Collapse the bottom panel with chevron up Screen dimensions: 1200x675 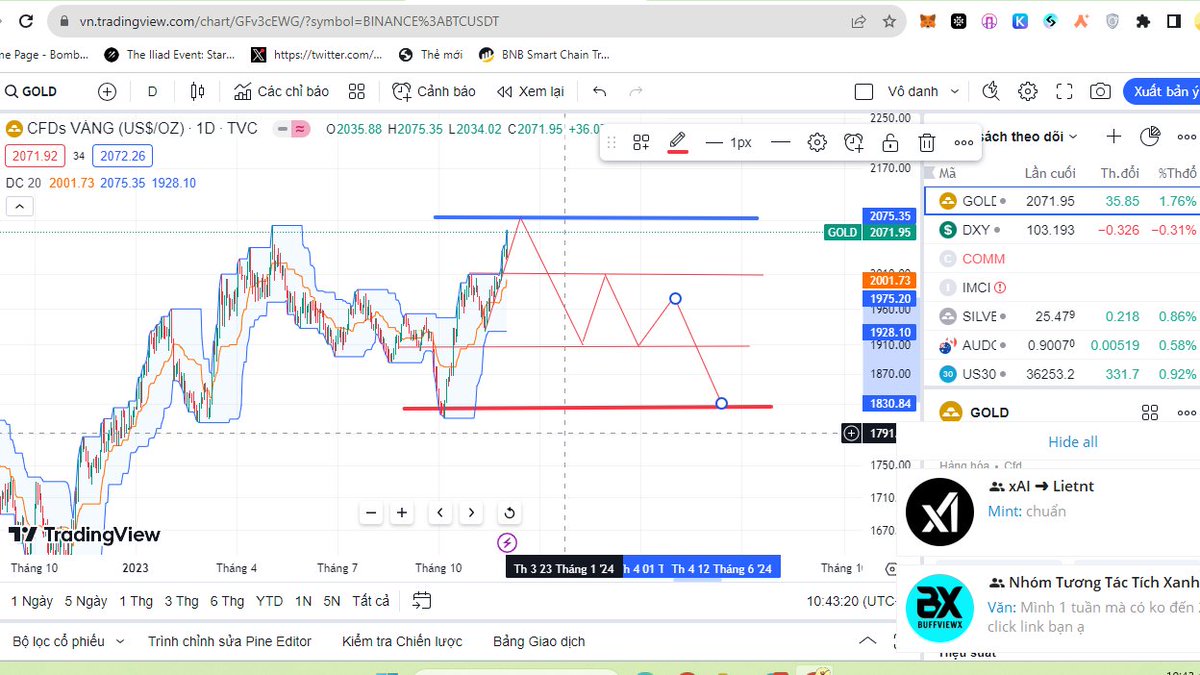(867, 640)
